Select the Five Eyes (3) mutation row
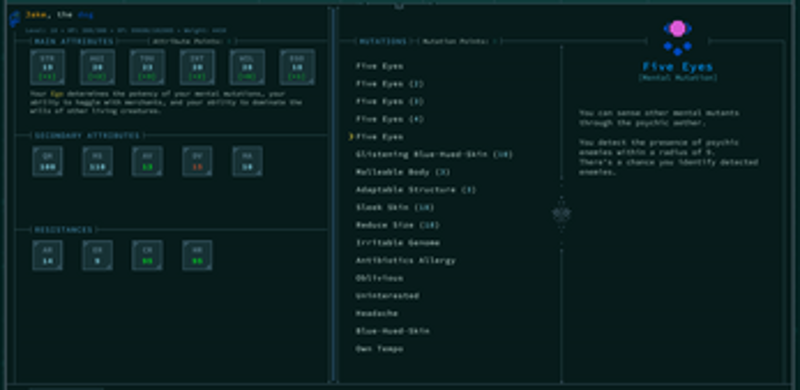Image resolution: width=800 pixels, height=390 pixels. (x=390, y=101)
